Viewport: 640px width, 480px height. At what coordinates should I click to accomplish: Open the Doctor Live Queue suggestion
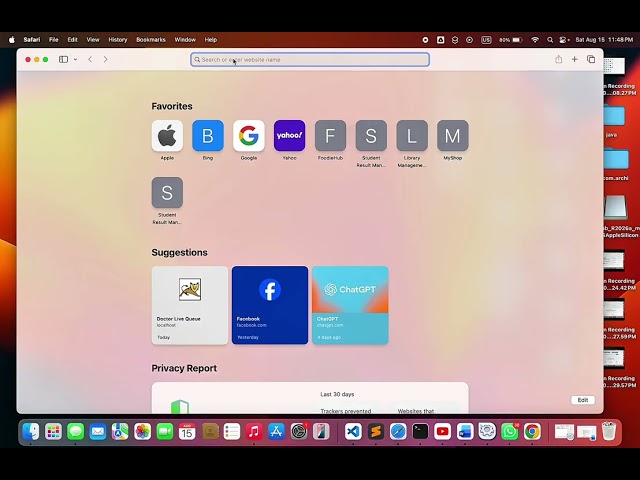pos(190,305)
